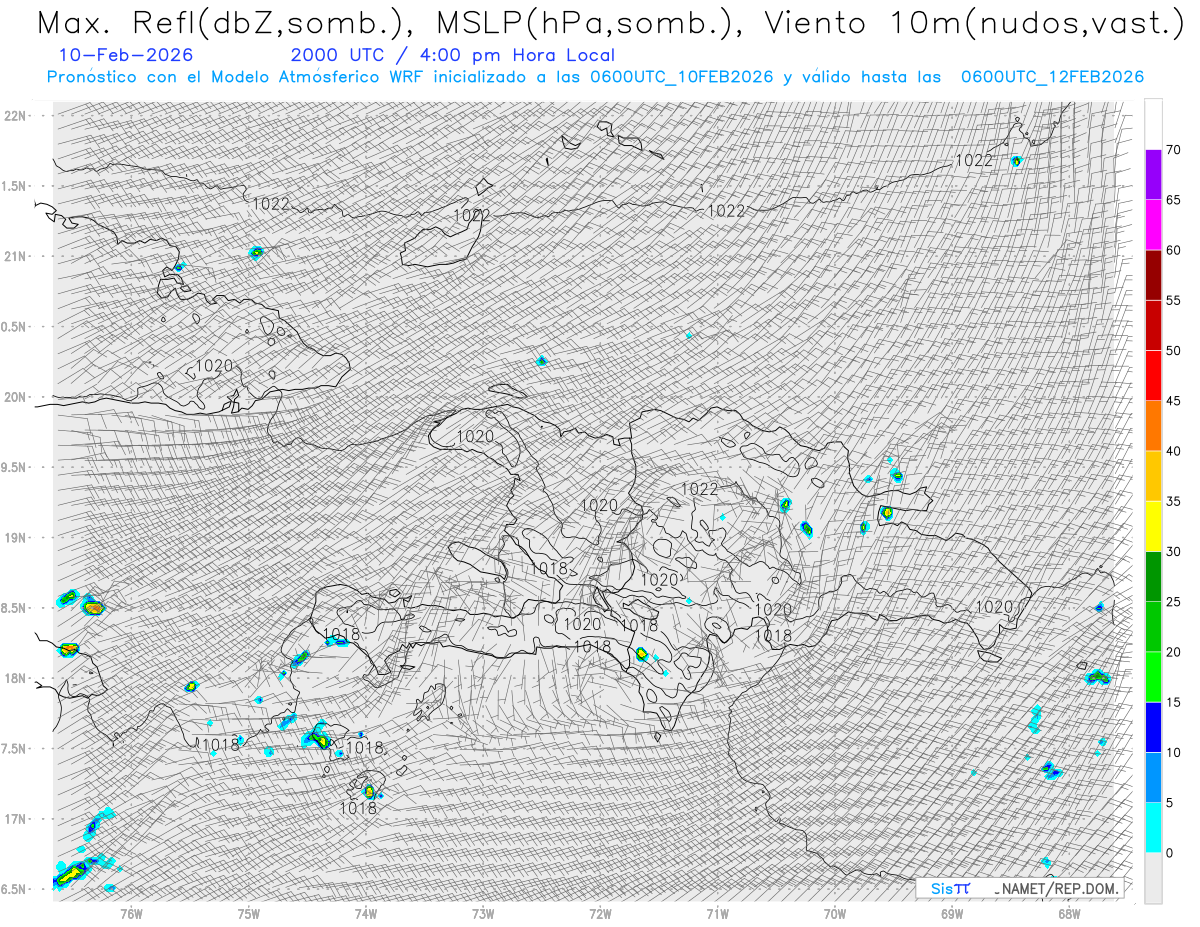1200x927 pixels.
Task: Click the 'Pronóstico con el Modelo Atmósferico WRF' line
Action: tap(595, 77)
